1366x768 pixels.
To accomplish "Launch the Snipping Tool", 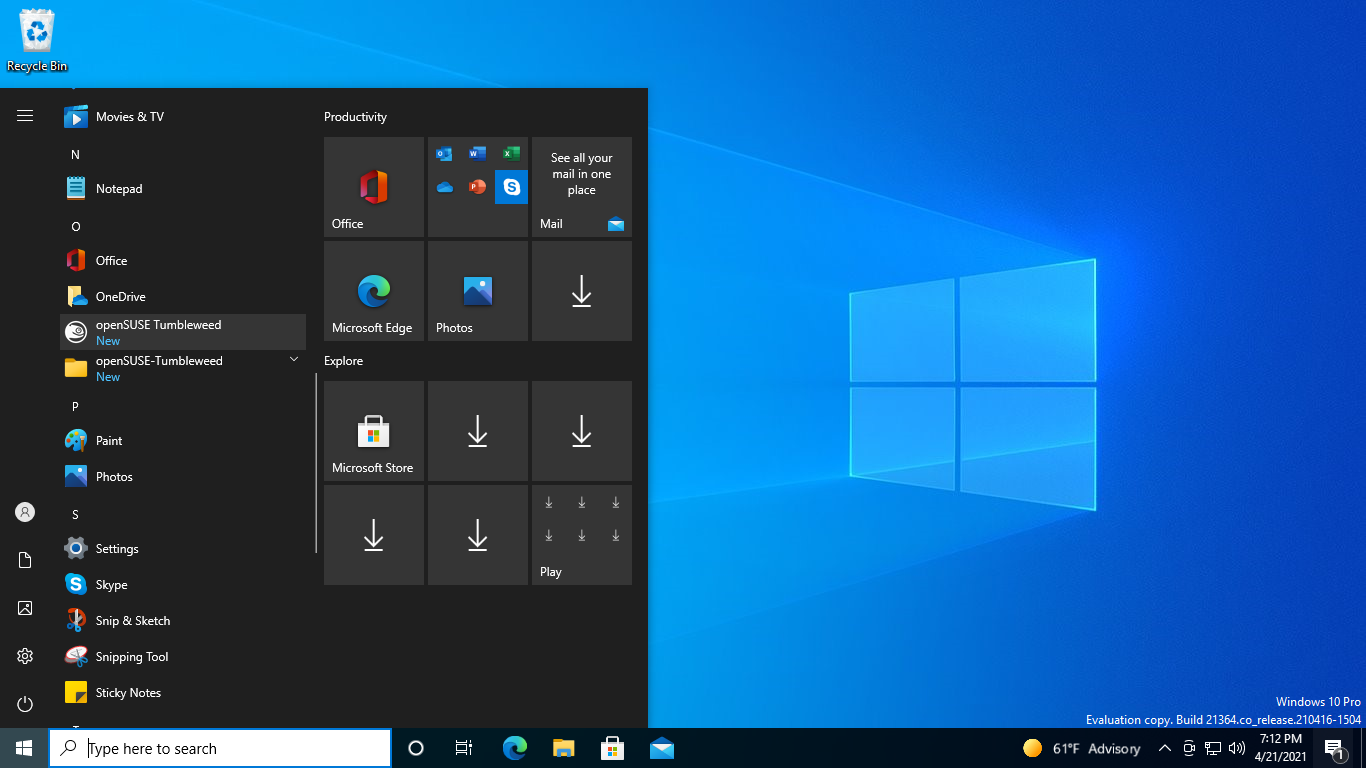I will [183, 657].
